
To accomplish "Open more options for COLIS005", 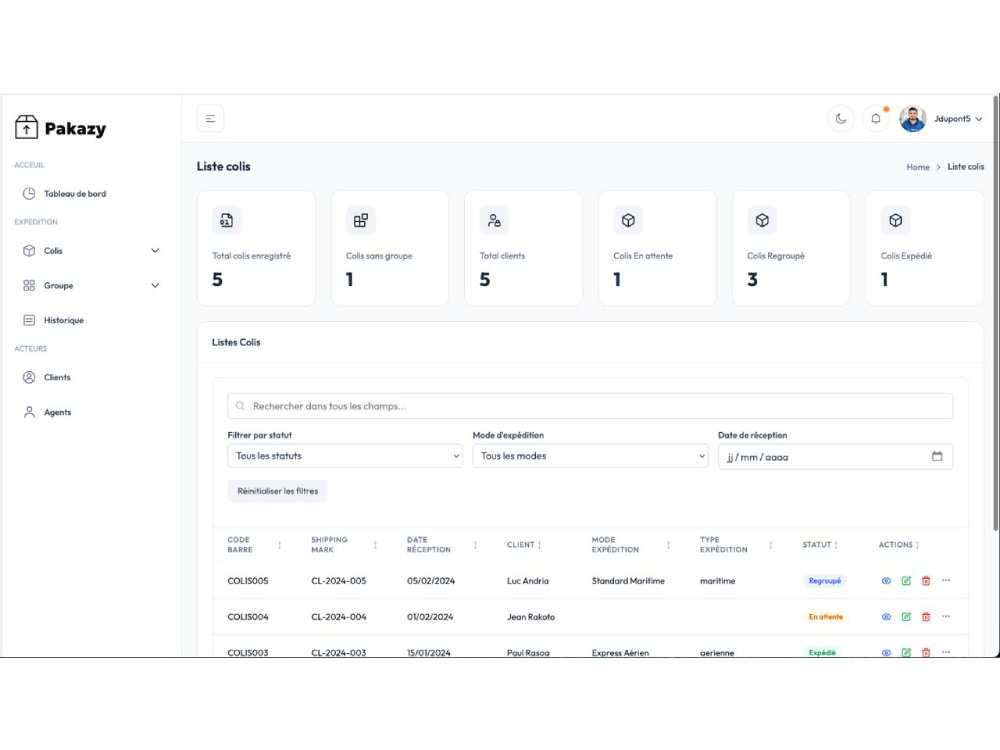I will pos(946,580).
